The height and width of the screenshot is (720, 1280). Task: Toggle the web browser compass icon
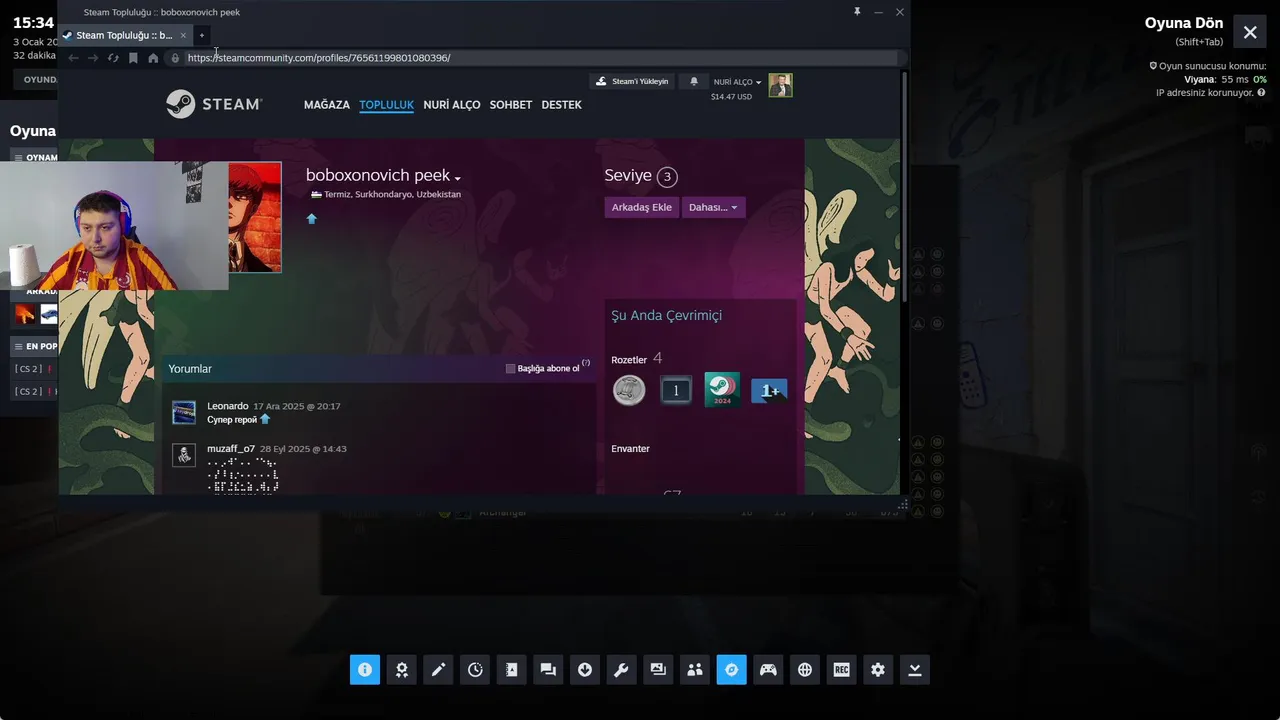pyautogui.click(x=731, y=670)
